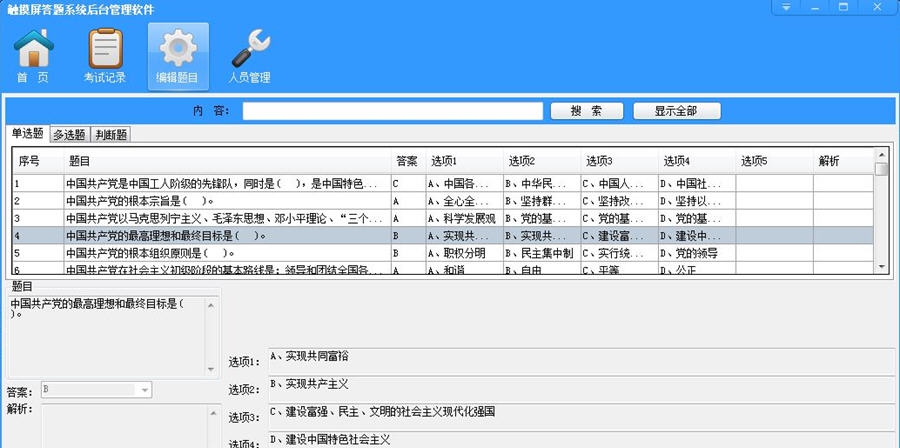
Task: Click cell B、民主集中制 in row 5
Action: [542, 253]
